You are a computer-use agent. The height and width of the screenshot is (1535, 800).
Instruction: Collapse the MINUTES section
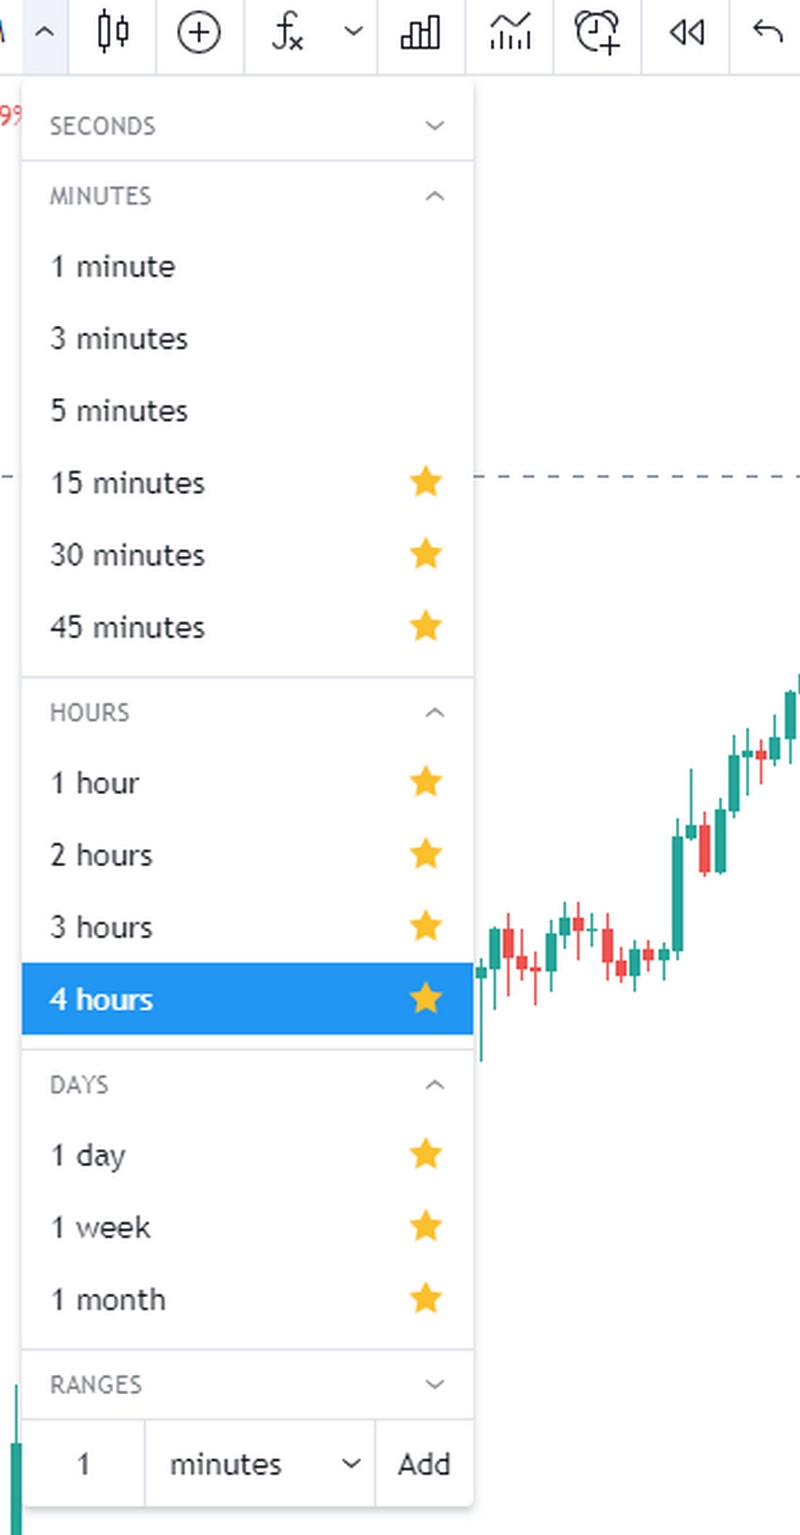pyautogui.click(x=434, y=196)
